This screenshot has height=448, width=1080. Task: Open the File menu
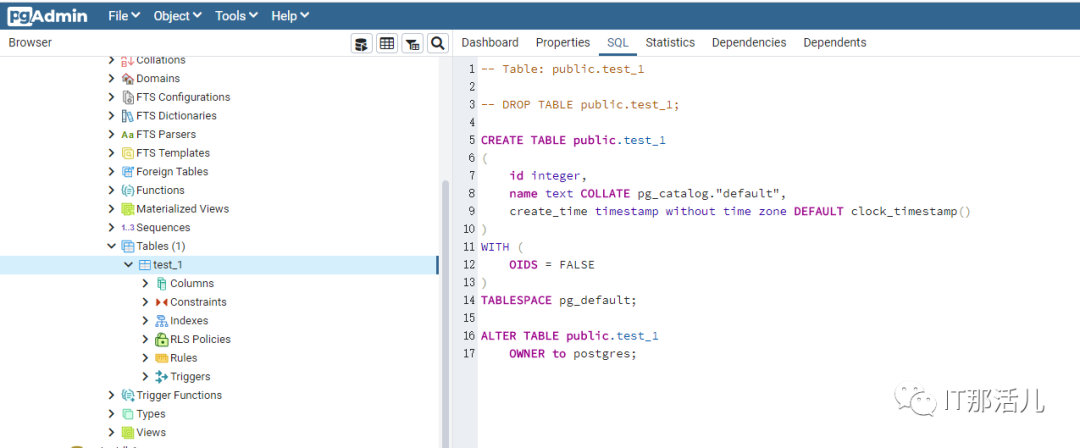(x=123, y=16)
